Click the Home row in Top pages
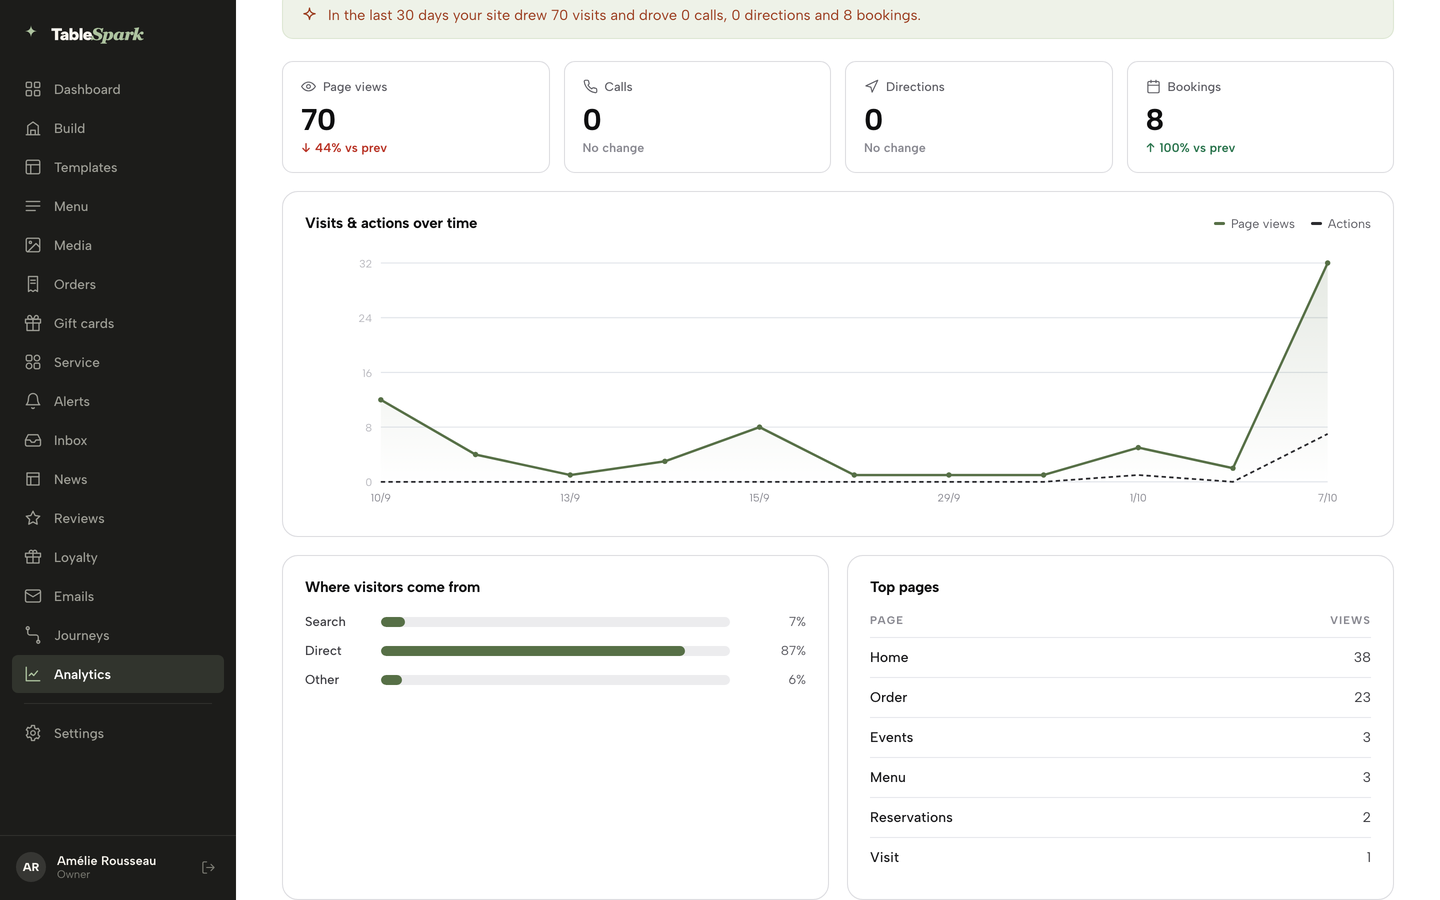 [x=1120, y=657]
